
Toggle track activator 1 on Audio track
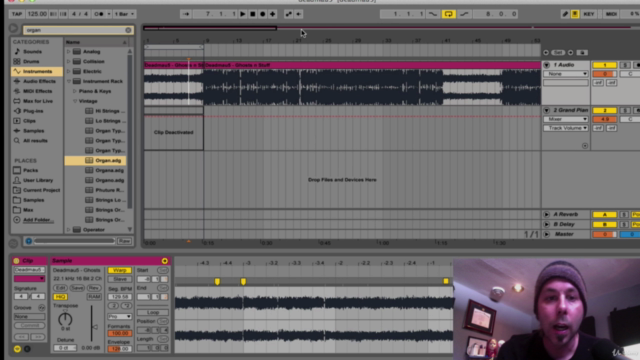pos(604,65)
